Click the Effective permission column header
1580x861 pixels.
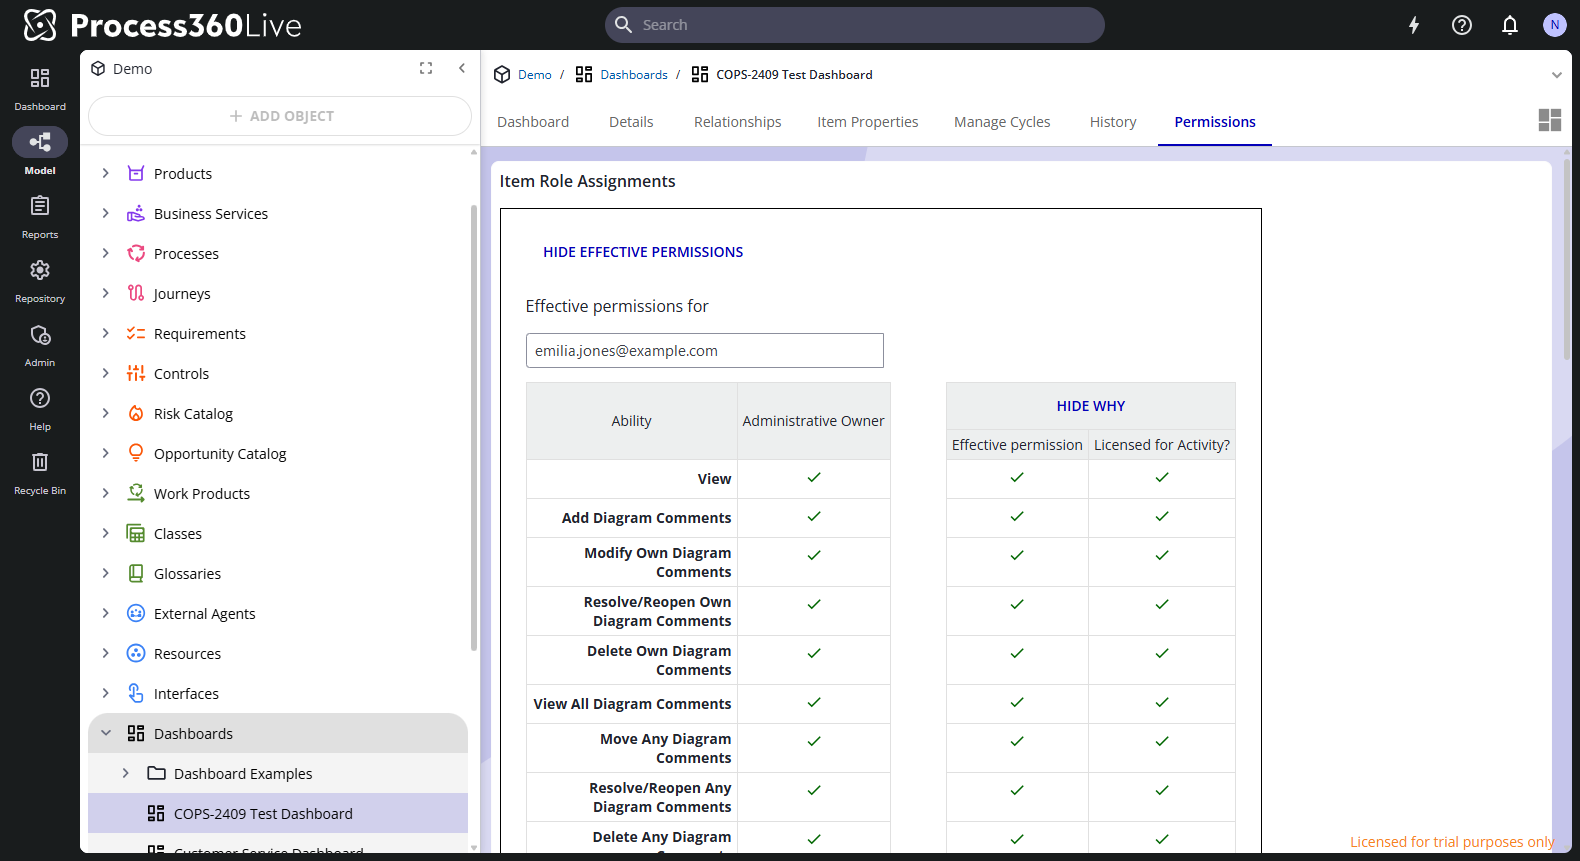pos(1017,445)
